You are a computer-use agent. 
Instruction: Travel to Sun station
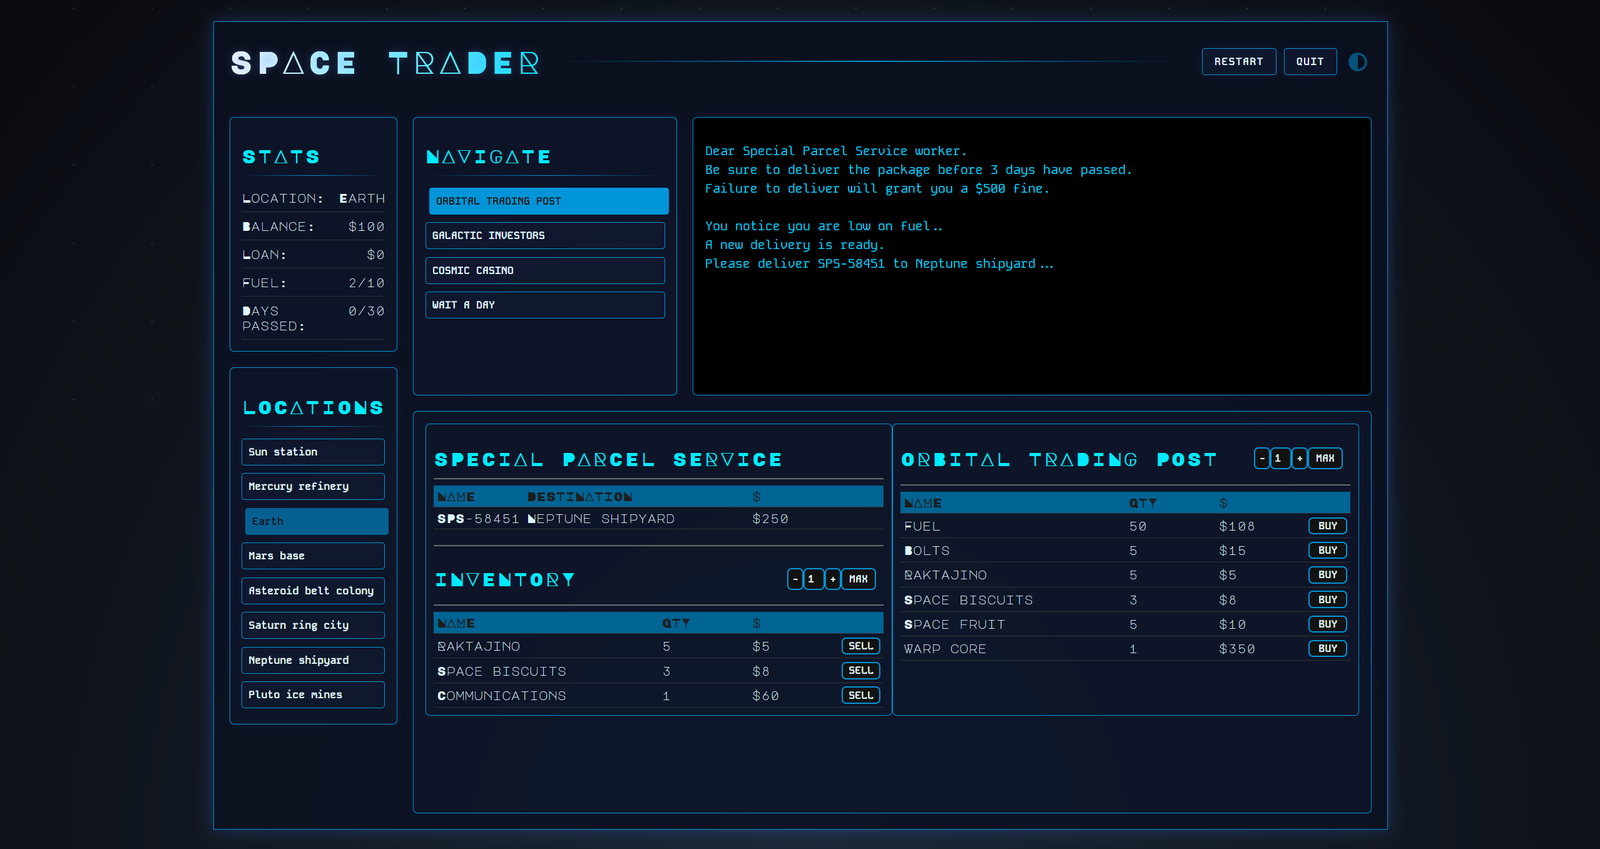pos(313,452)
